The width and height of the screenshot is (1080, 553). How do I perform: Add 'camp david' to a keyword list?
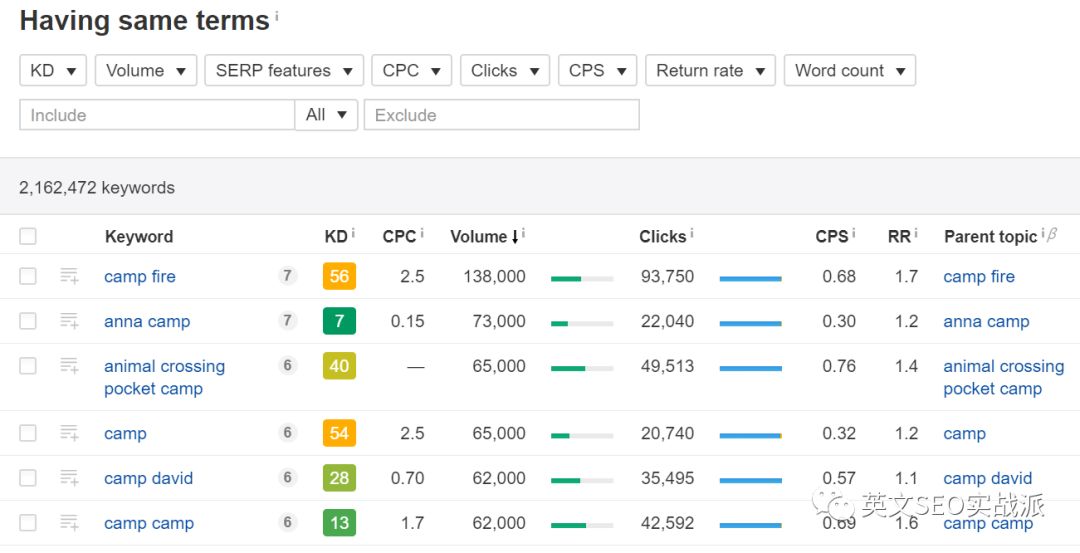[69, 478]
